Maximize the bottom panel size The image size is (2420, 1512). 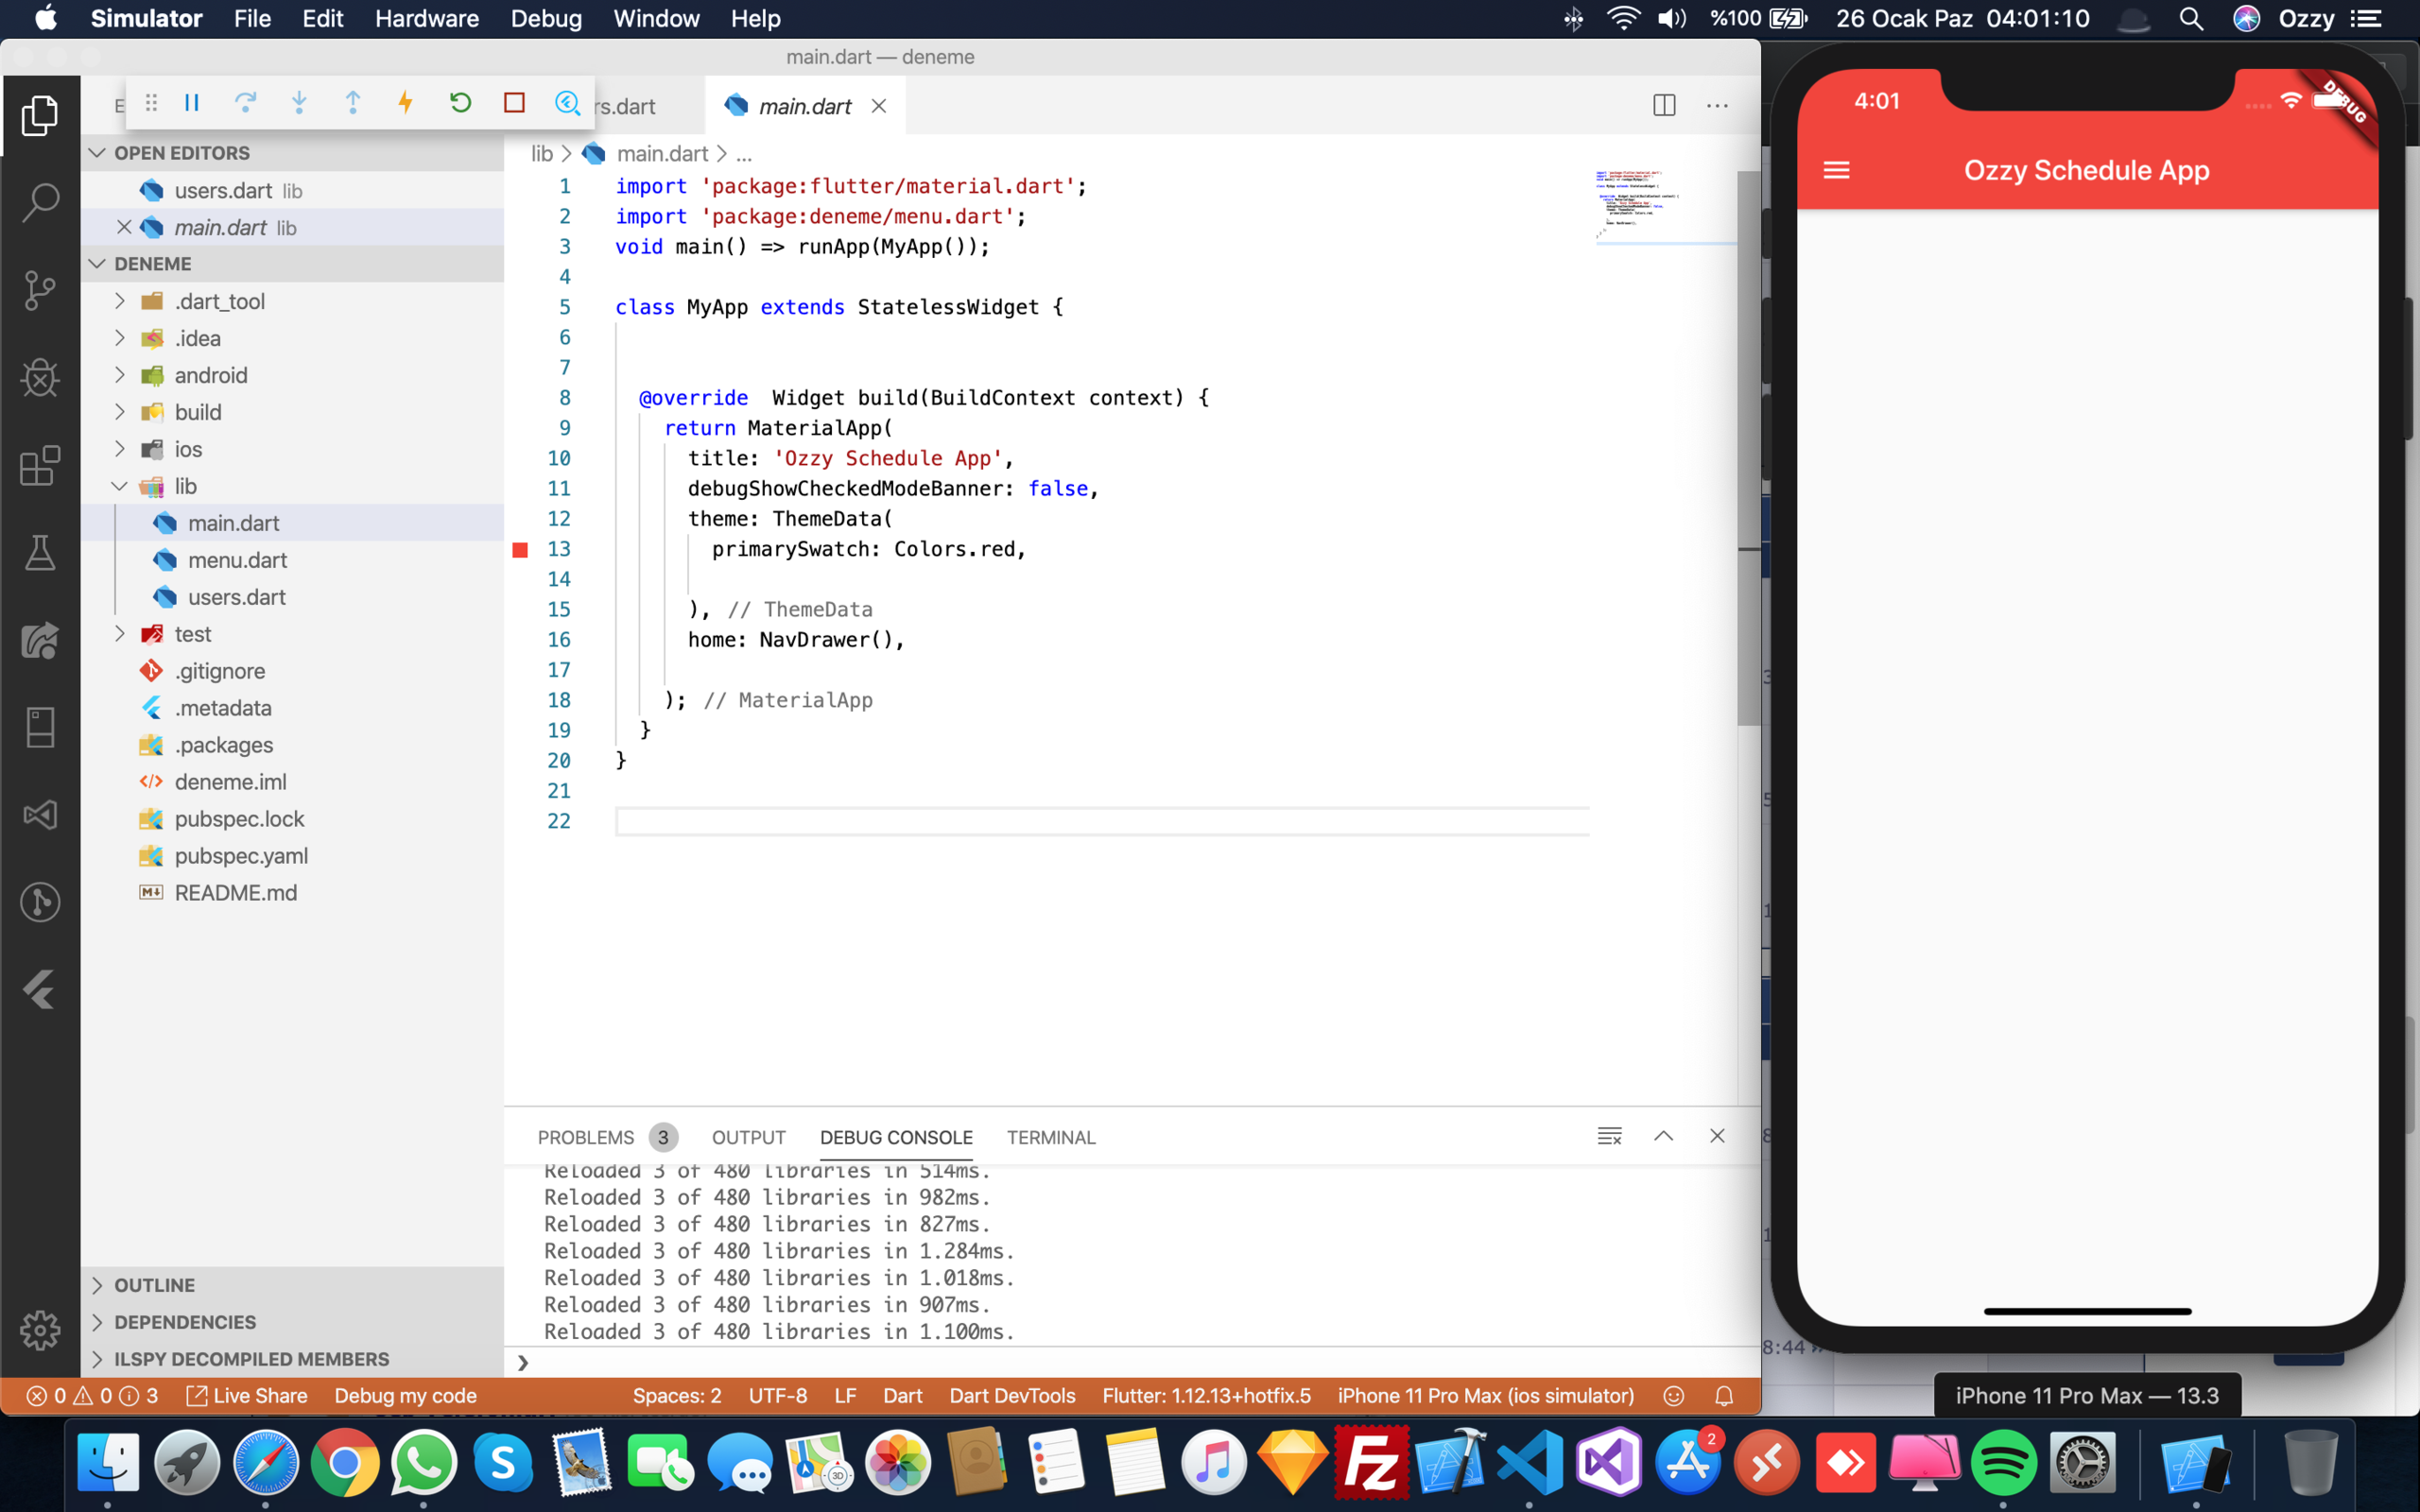coord(1663,1136)
